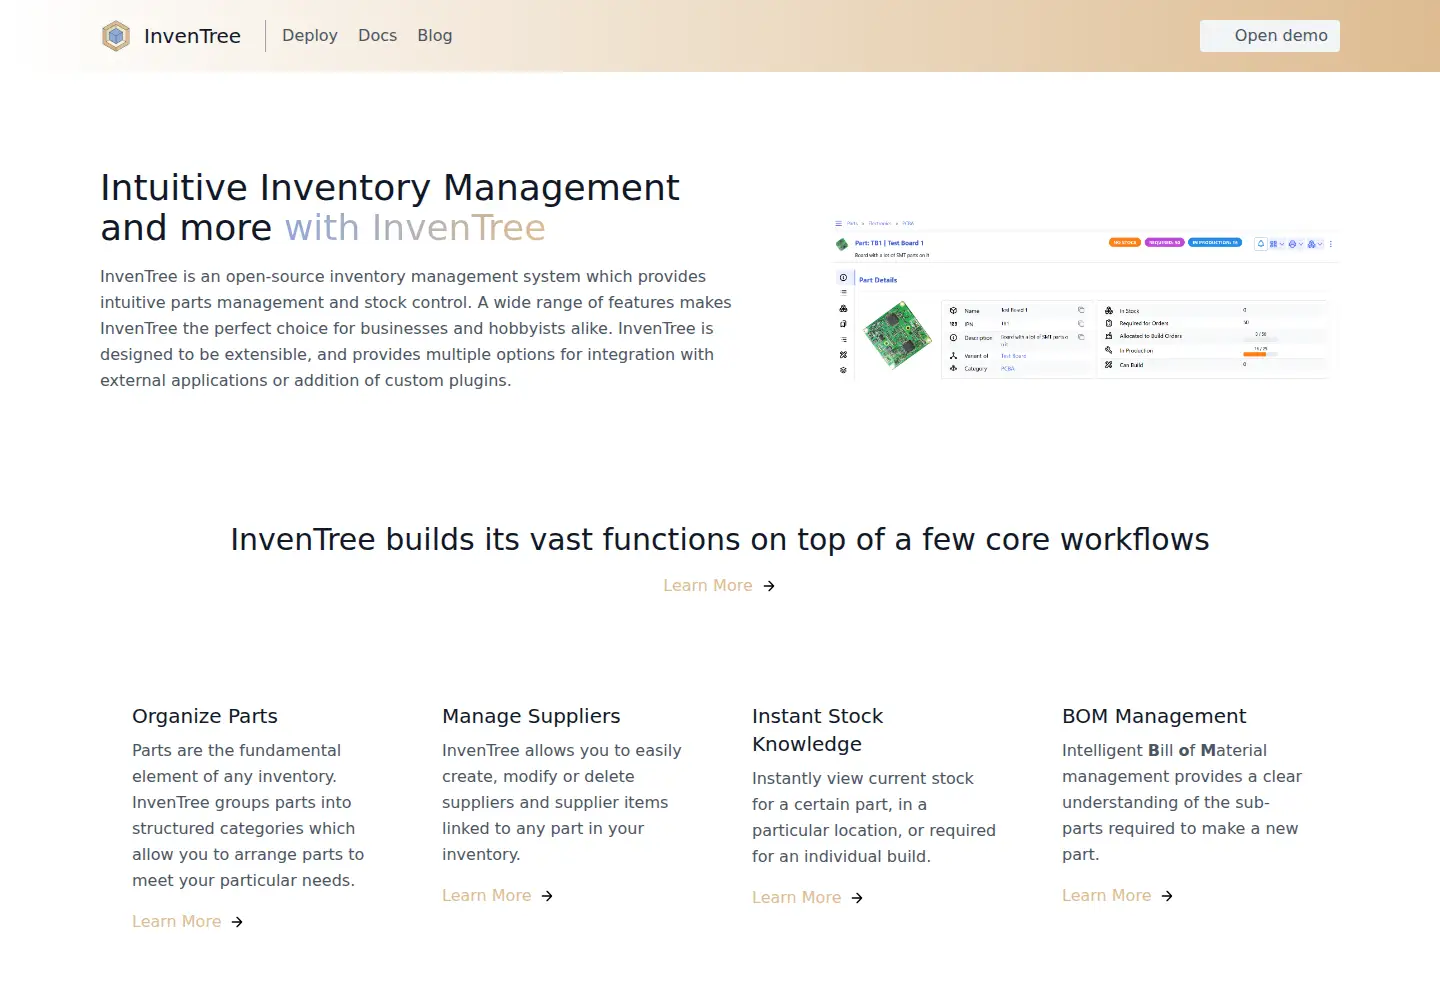Select the Organize Parts heading
1440x1000 pixels.
pyautogui.click(x=205, y=716)
